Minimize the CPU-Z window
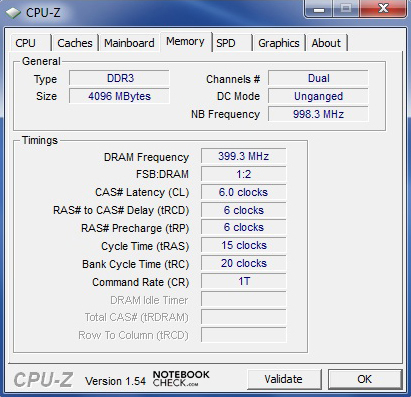Screen dimensions: 411x397 click(x=319, y=9)
